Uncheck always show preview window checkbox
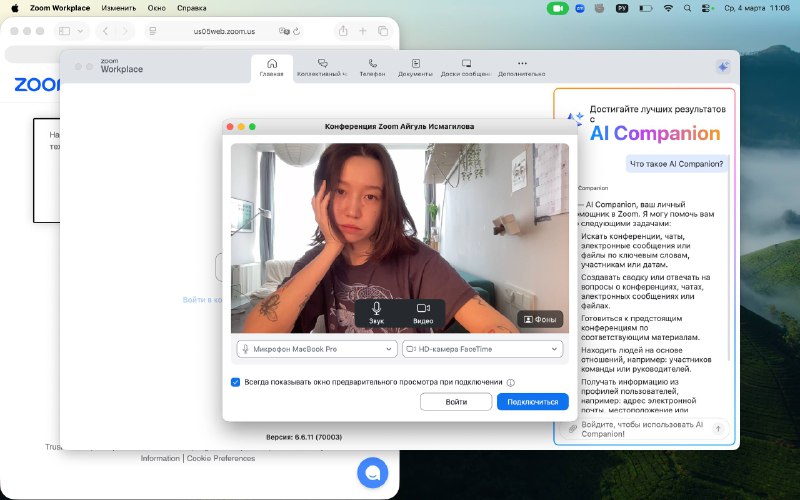 [x=236, y=382]
